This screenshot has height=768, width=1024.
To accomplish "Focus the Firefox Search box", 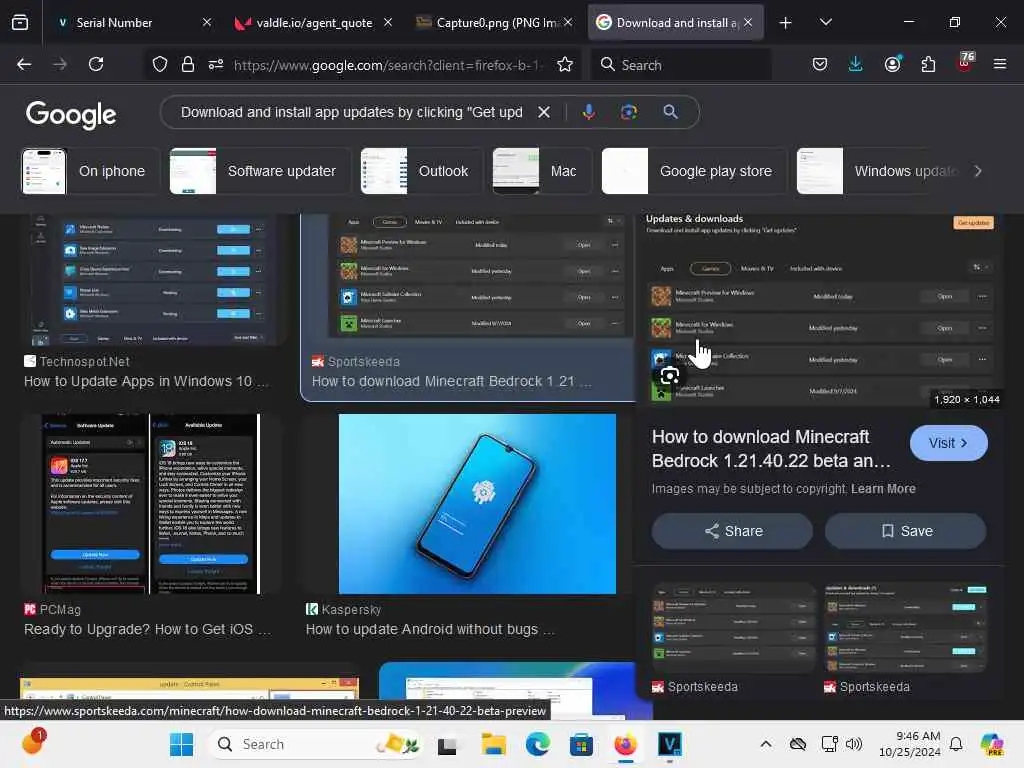I will pyautogui.click(x=680, y=65).
